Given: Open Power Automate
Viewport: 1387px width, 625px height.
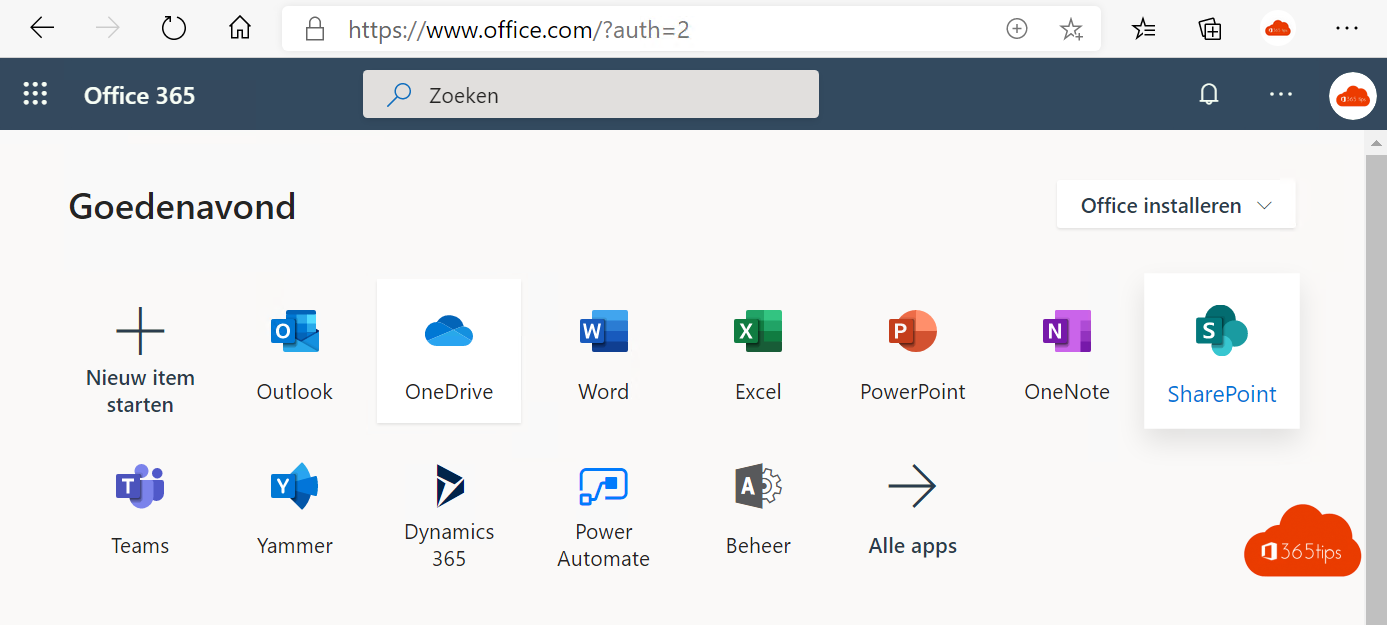Looking at the screenshot, I should pos(603,505).
